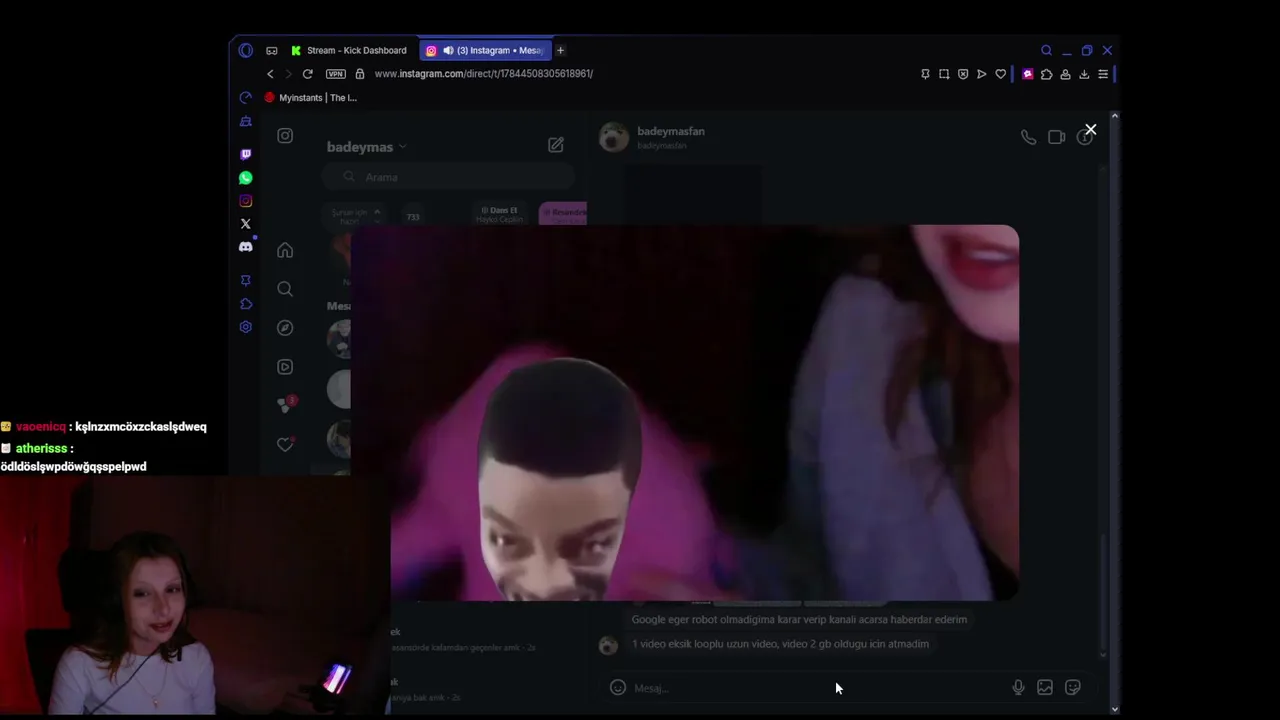Expand the badeymas account switcher
The width and height of the screenshot is (1280, 720).
[x=366, y=147]
